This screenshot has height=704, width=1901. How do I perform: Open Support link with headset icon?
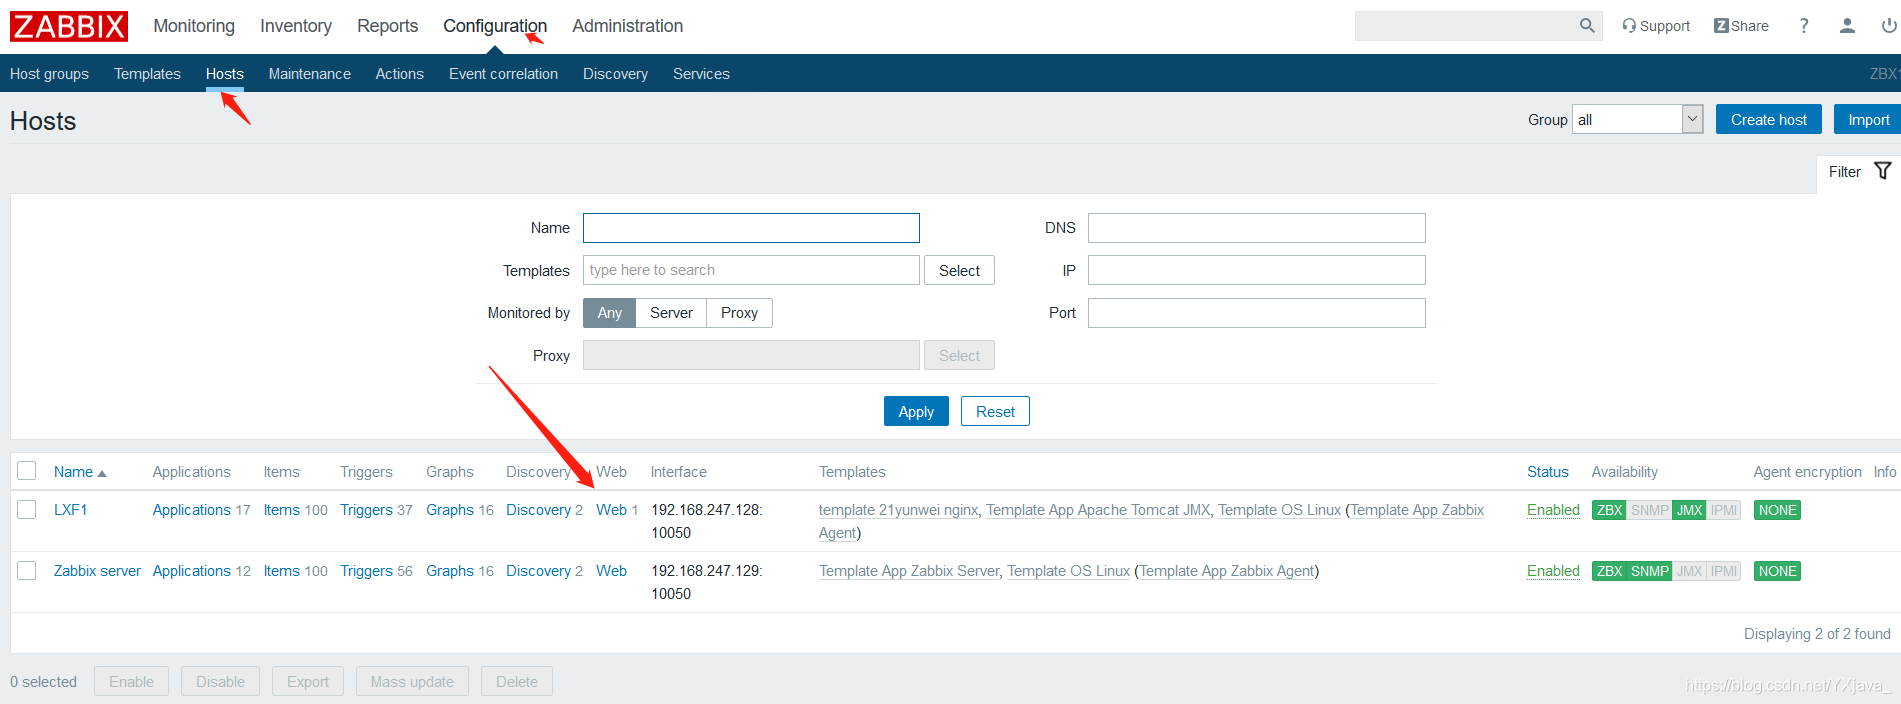[x=1656, y=26]
